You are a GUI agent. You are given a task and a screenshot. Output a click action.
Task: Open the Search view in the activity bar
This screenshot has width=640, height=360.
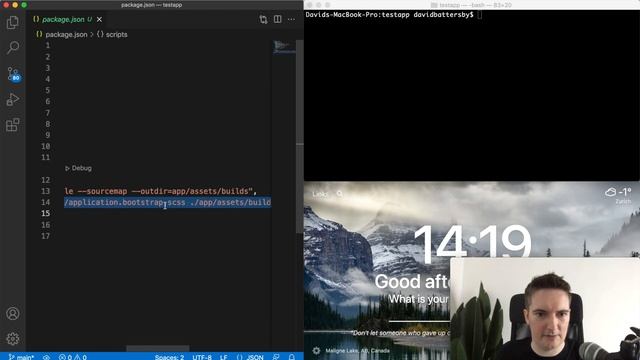pyautogui.click(x=13, y=48)
